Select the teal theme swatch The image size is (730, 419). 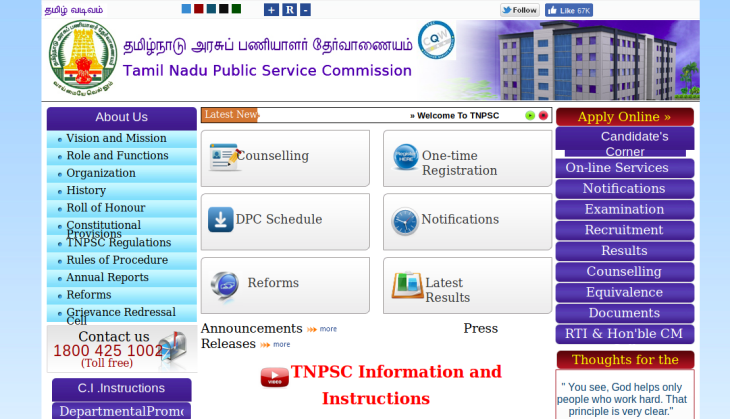pos(211,9)
